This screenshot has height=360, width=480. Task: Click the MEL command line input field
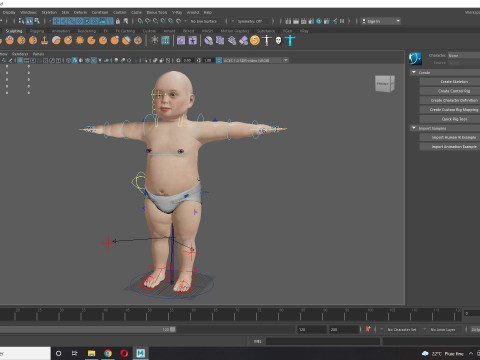[323, 341]
